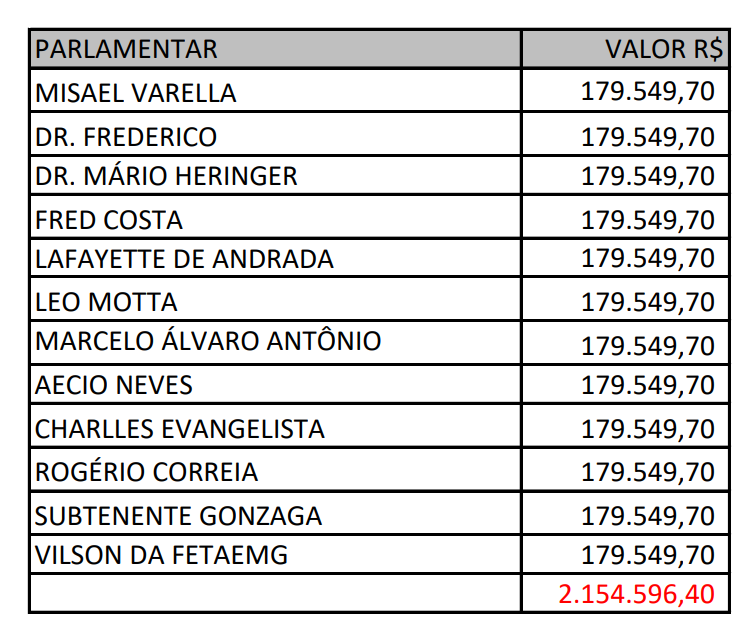Click the LAFAYETTE DE ANDRADA cell
The image size is (751, 633).
click(x=184, y=260)
